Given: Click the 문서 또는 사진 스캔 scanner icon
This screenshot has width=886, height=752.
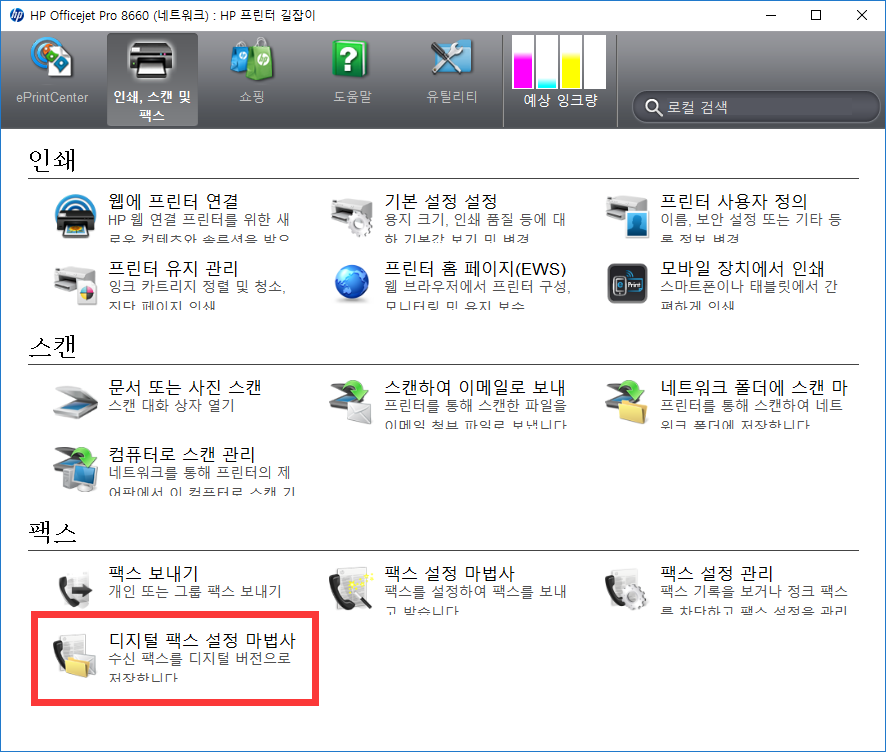Looking at the screenshot, I should pos(75,401).
